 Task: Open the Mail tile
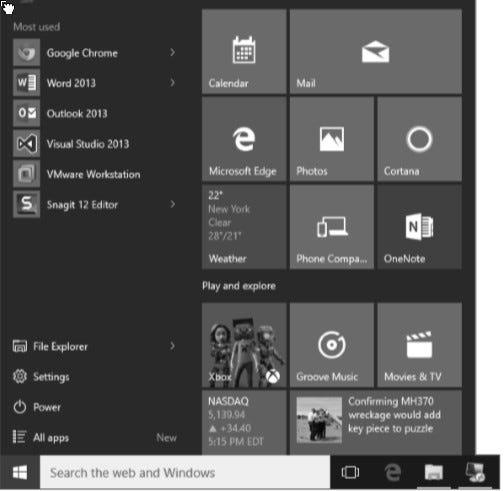tap(376, 51)
